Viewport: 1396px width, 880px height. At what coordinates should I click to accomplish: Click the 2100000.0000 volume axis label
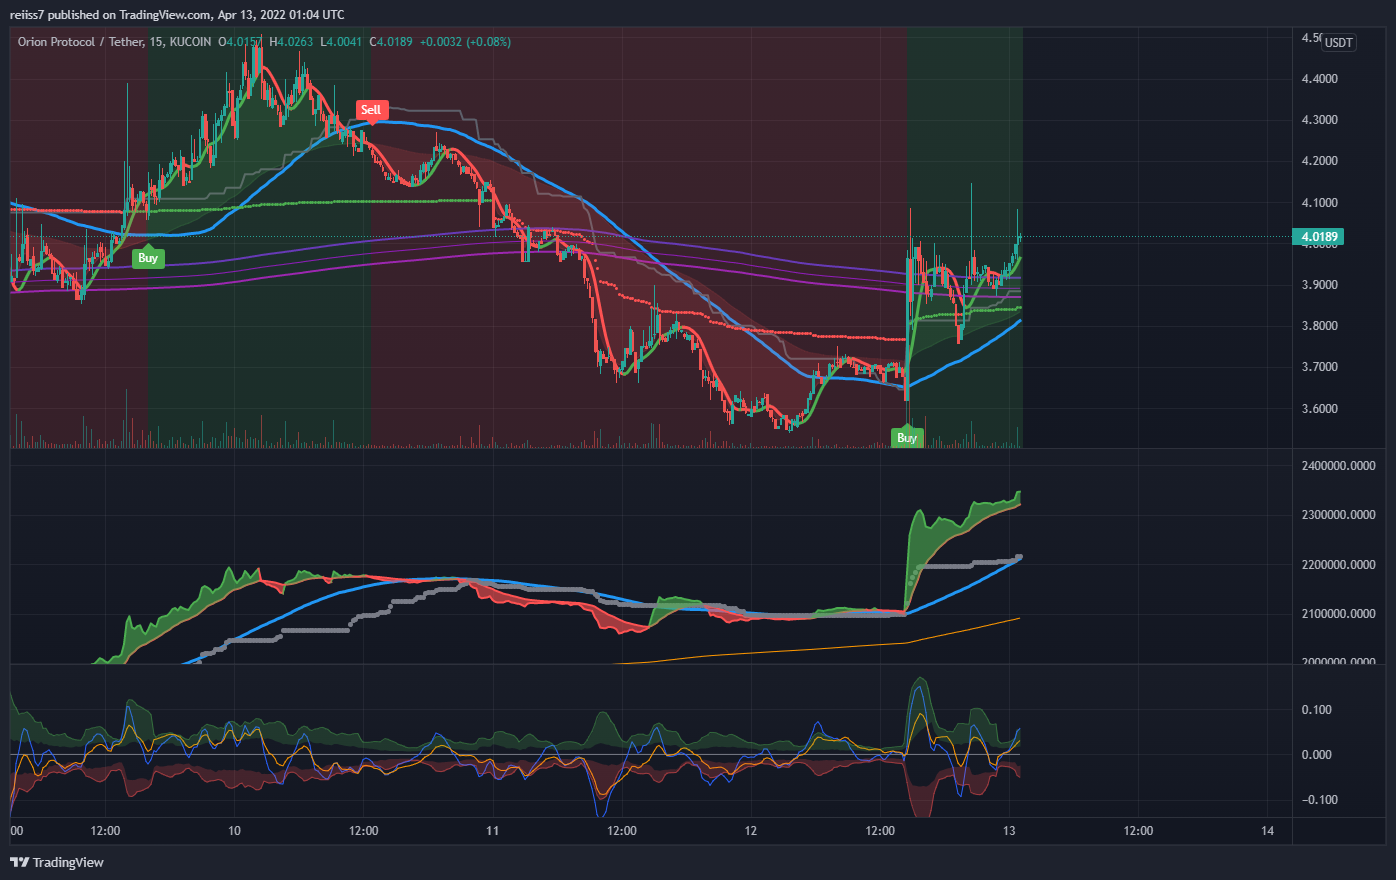[1338, 614]
